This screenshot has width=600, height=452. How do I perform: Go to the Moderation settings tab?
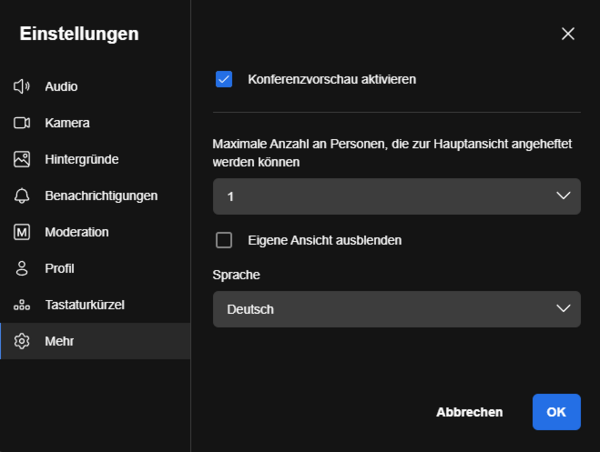tap(95, 232)
